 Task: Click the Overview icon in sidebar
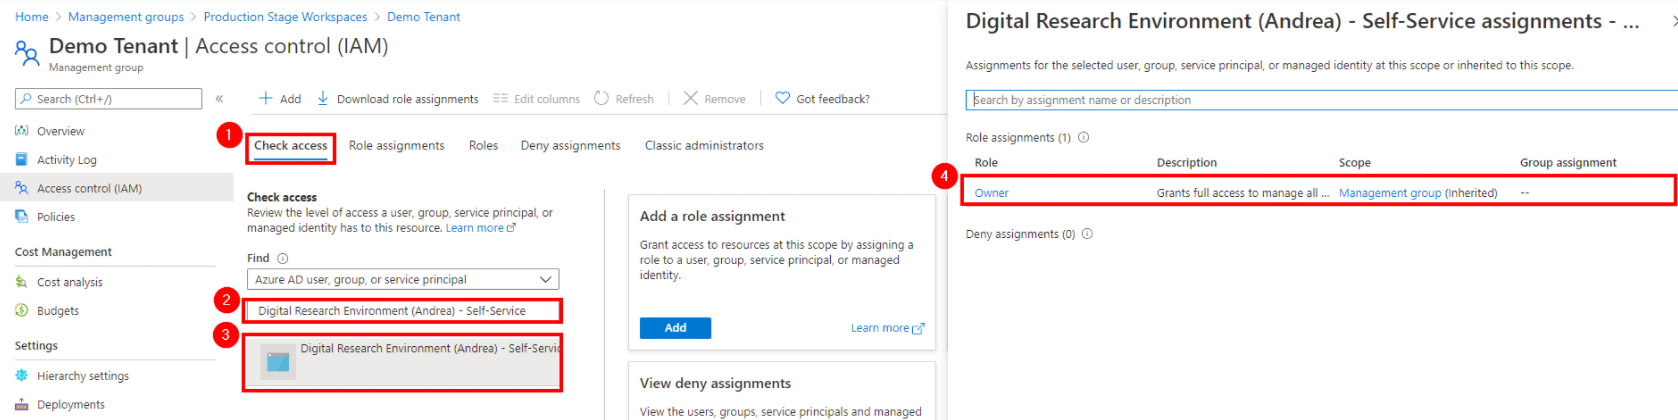click(x=22, y=131)
